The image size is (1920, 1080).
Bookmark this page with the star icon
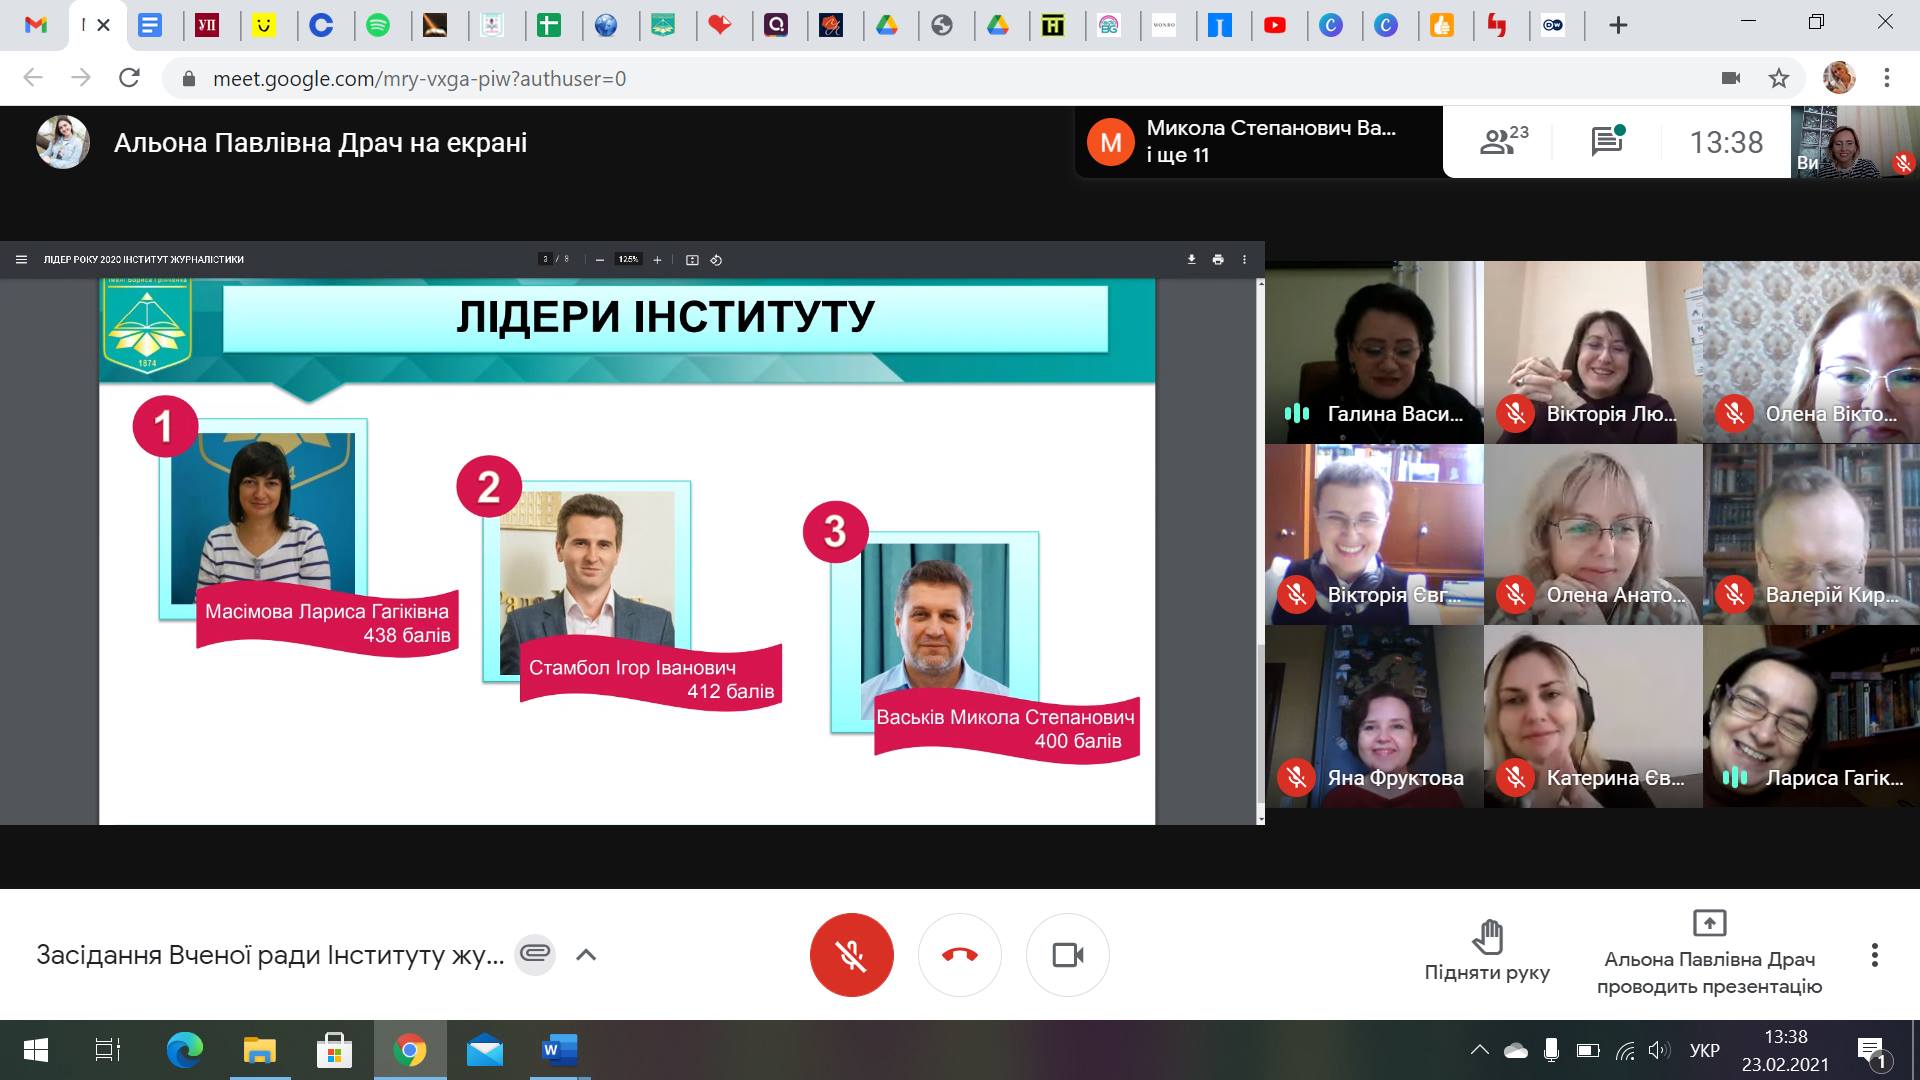1778,78
